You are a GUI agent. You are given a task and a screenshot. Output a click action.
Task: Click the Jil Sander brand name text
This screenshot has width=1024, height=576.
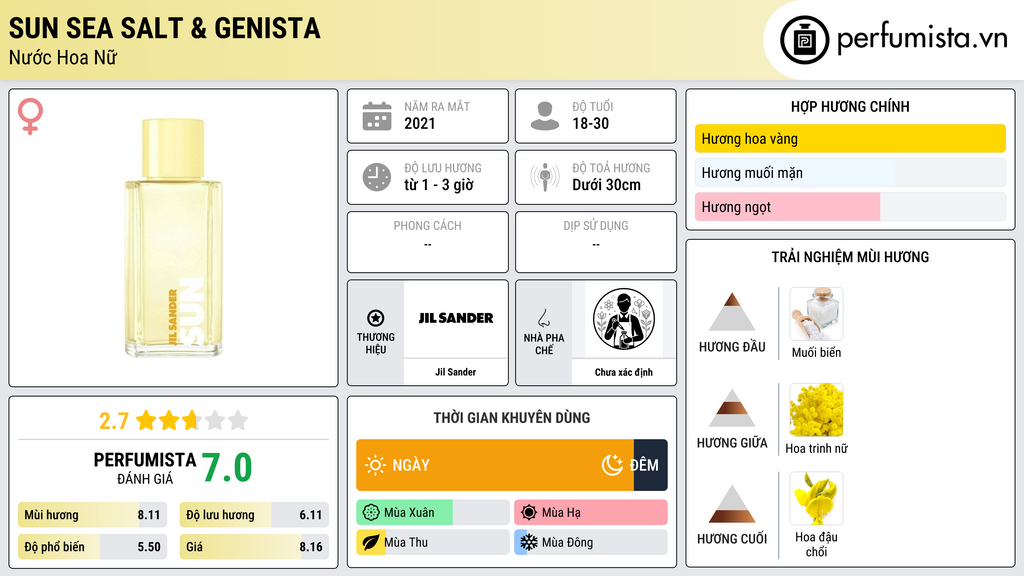(456, 372)
